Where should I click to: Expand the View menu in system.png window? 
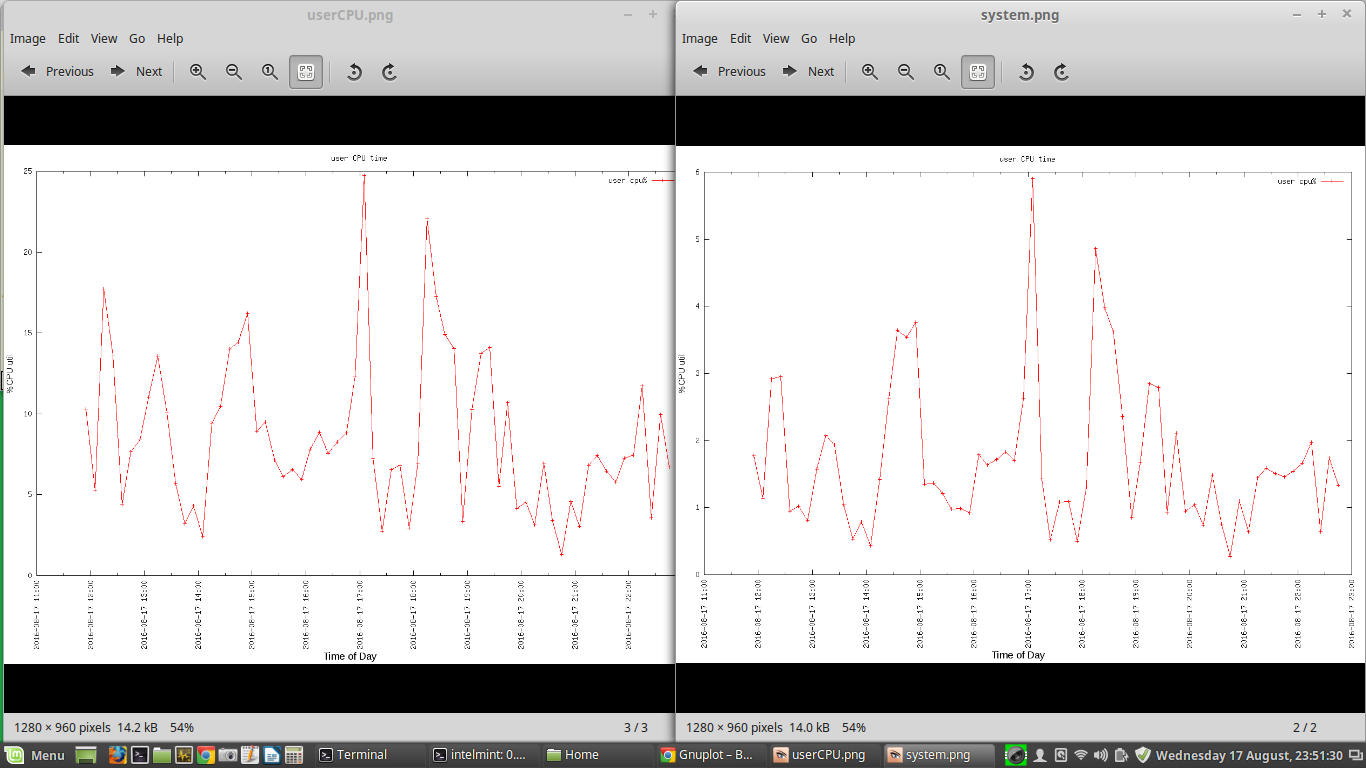coord(776,38)
